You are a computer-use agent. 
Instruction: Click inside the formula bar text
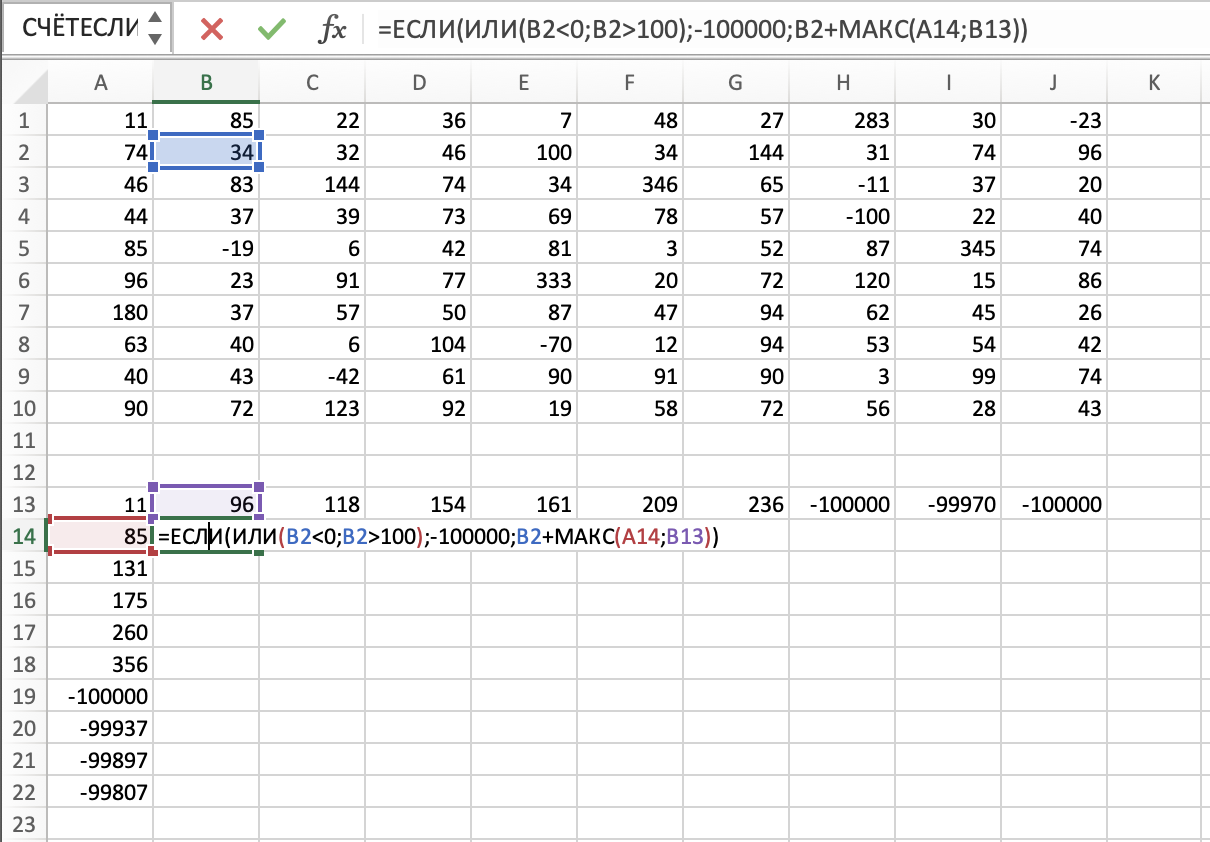point(700,30)
